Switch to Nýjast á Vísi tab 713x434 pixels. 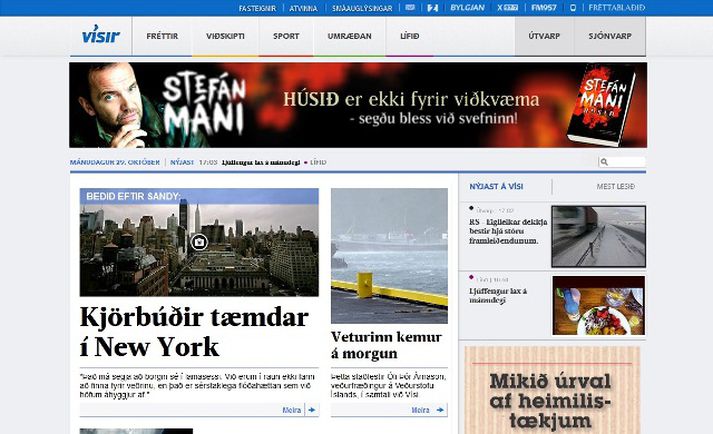click(x=496, y=187)
